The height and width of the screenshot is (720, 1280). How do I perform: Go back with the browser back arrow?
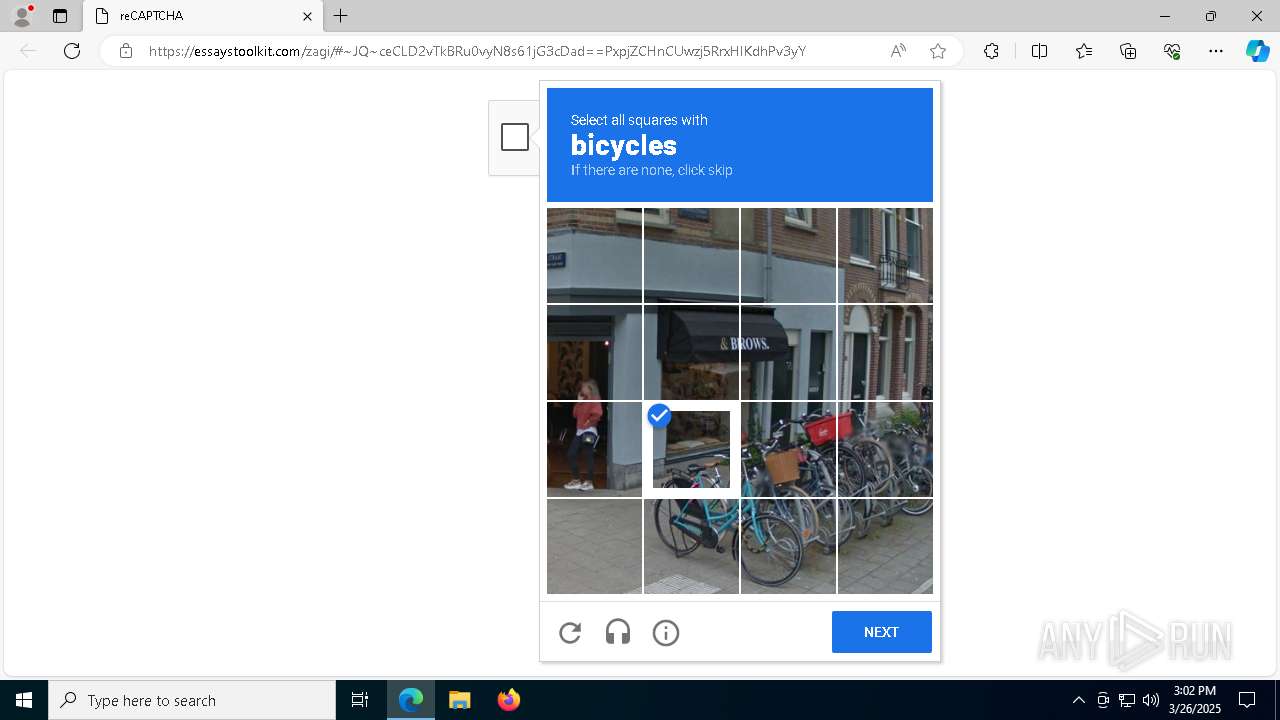[x=28, y=51]
